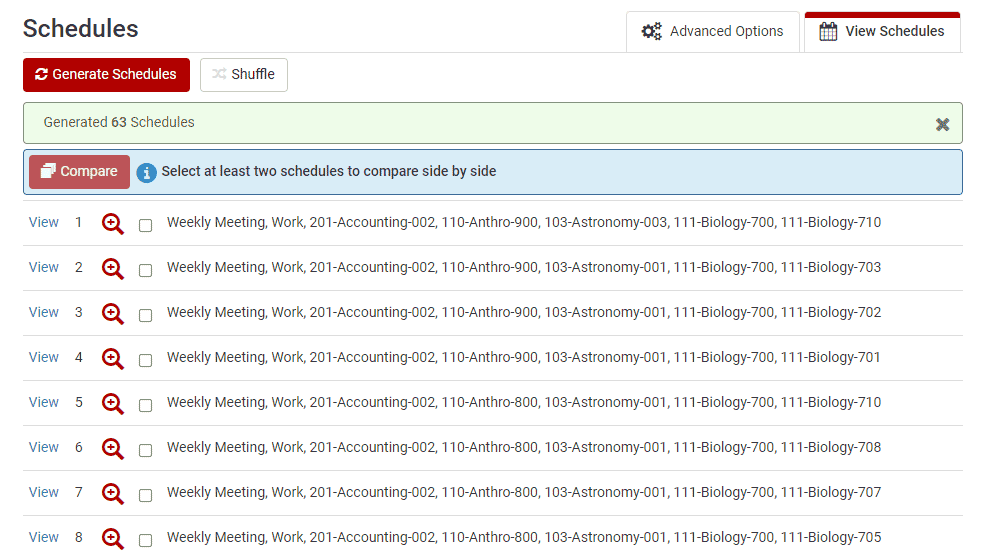Click the Shuffle button

pos(244,74)
